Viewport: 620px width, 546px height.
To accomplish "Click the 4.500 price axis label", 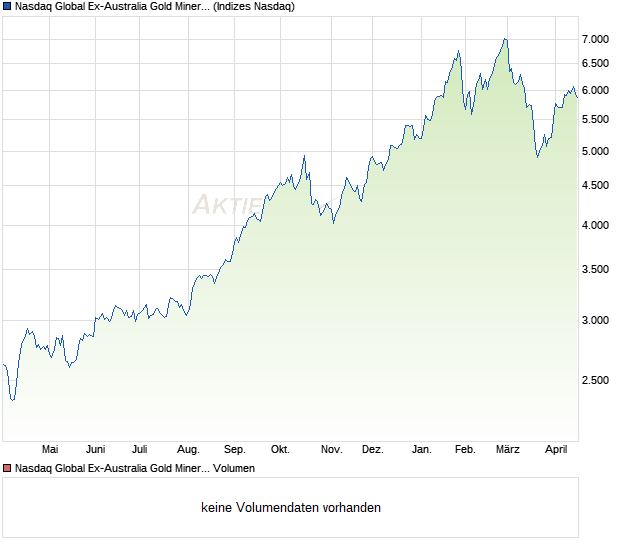I will pyautogui.click(x=595, y=185).
